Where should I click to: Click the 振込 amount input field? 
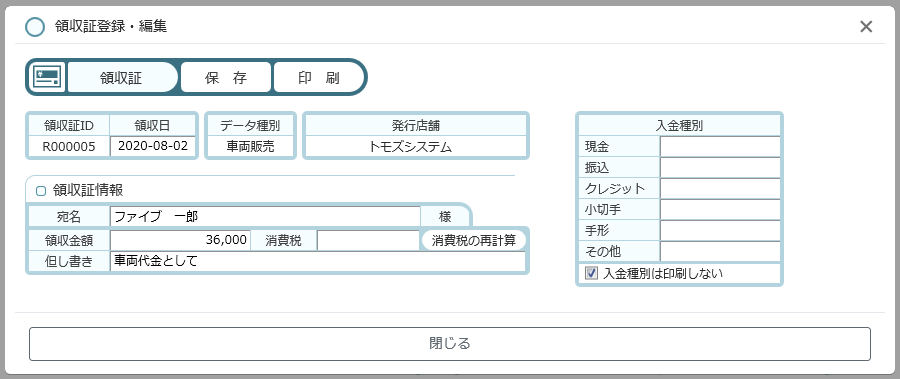pyautogui.click(x=720, y=168)
